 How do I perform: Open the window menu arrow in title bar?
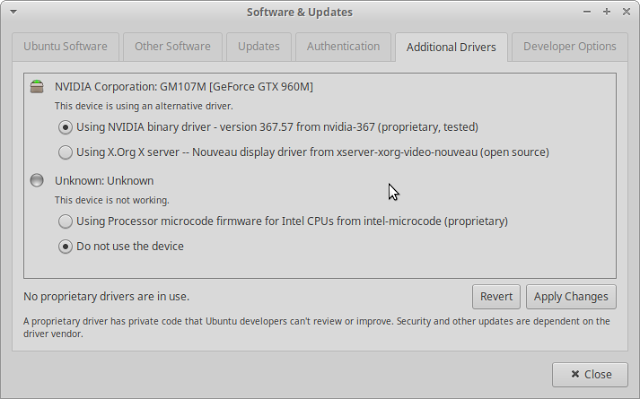click(13, 12)
